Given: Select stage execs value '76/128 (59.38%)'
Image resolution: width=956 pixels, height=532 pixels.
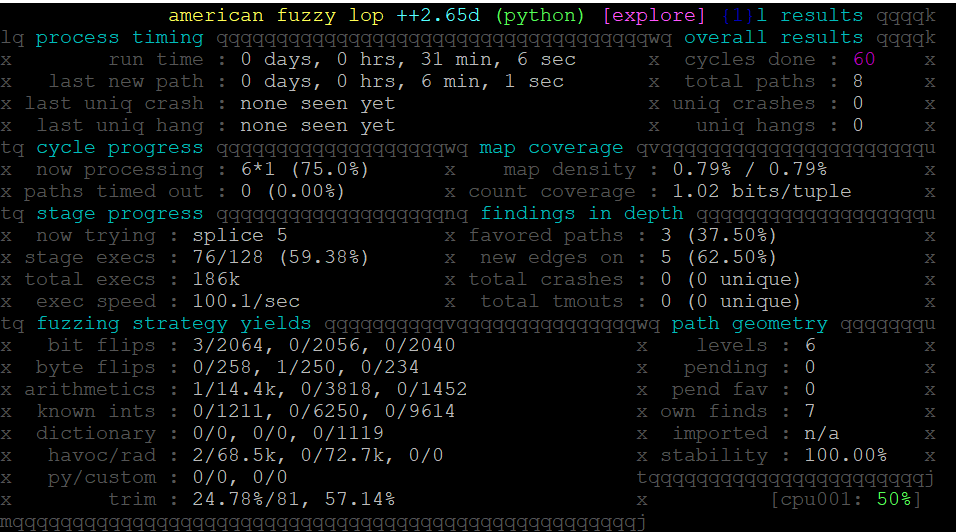Looking at the screenshot, I should point(281,257).
